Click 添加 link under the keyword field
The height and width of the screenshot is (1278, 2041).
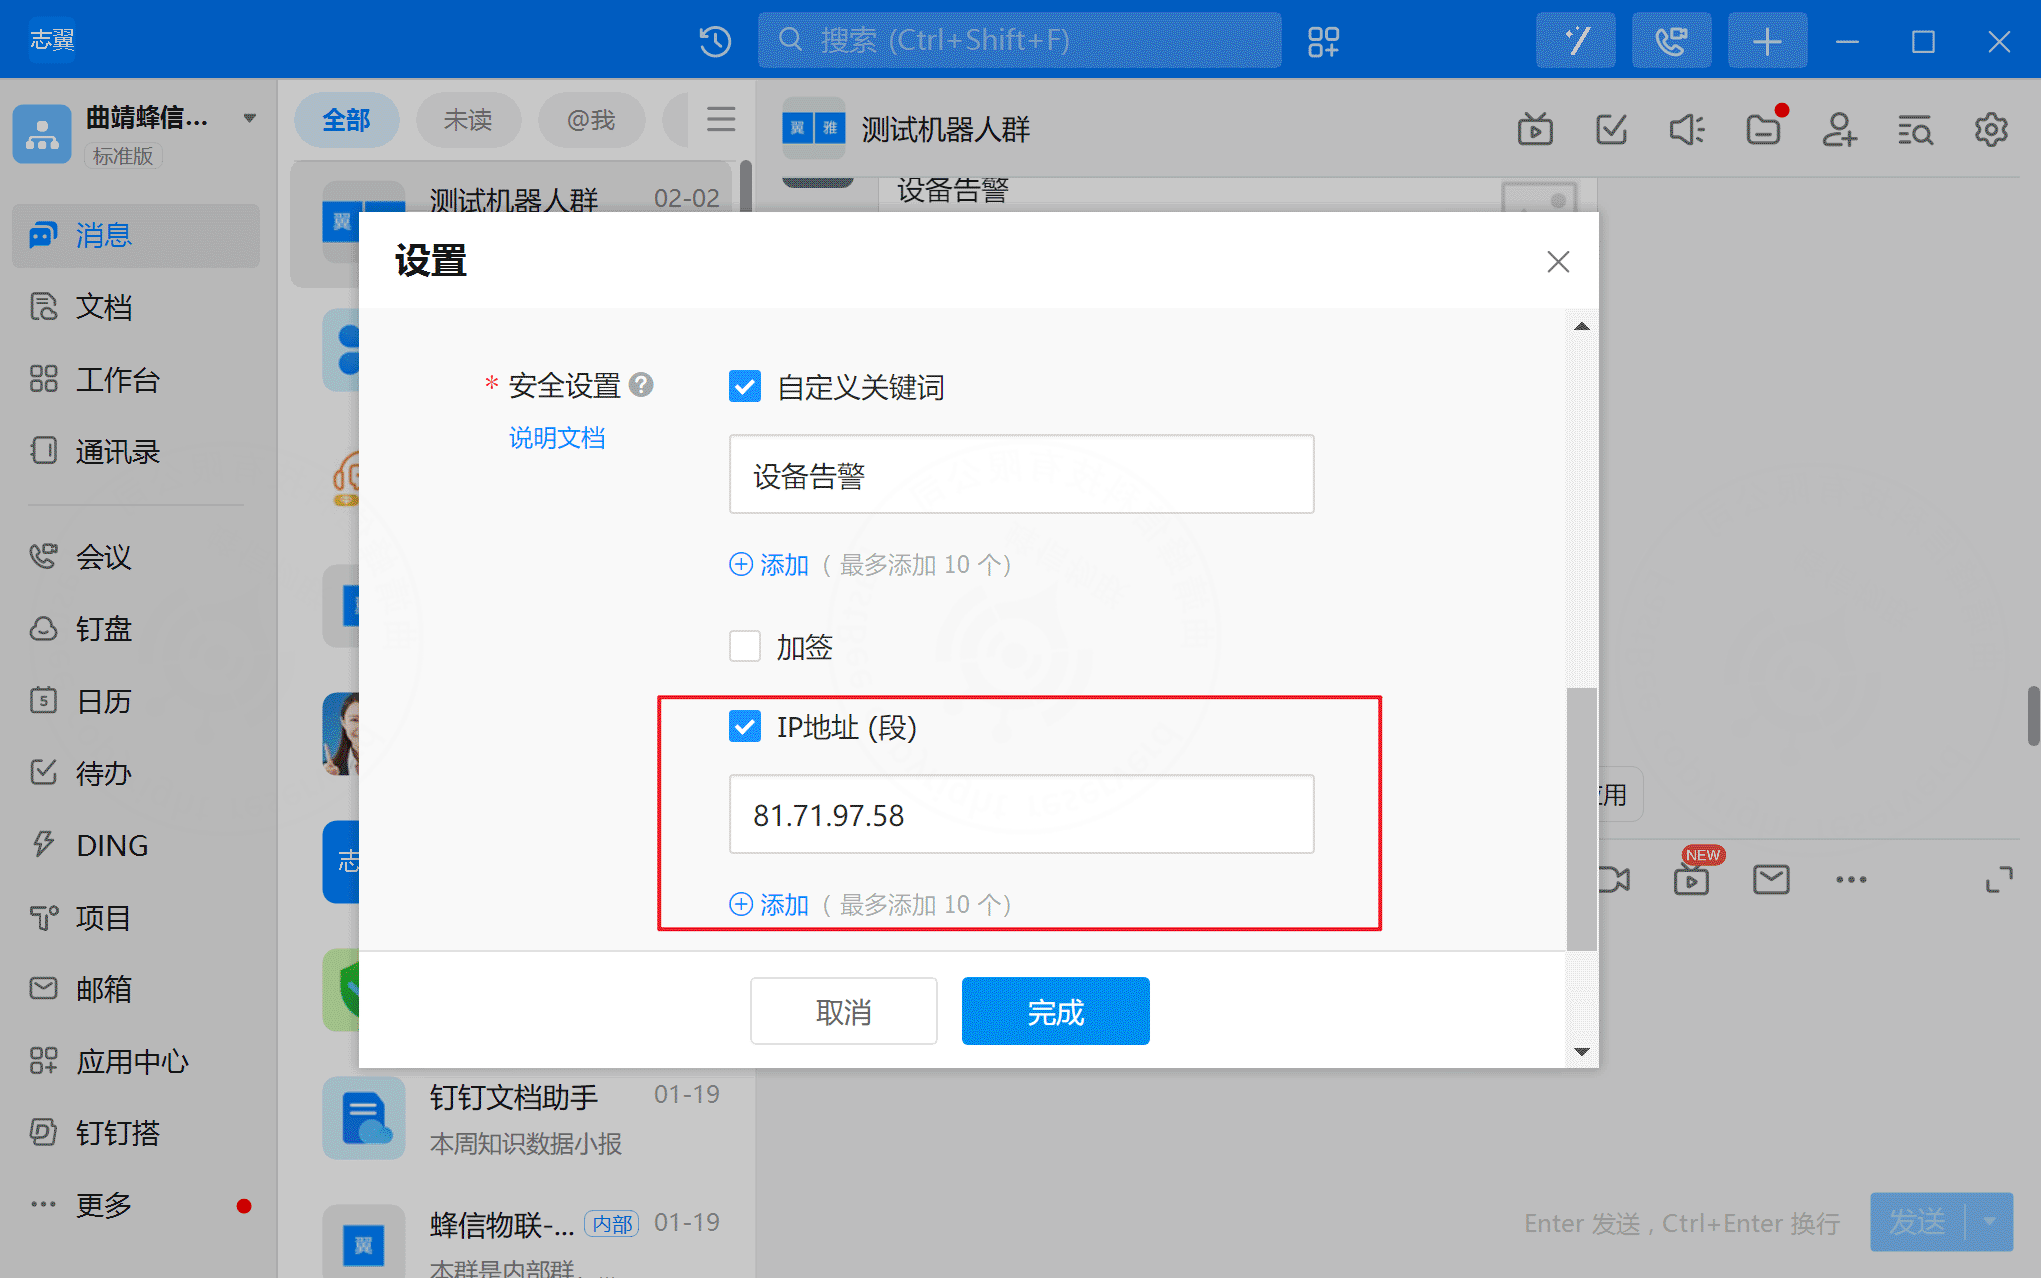(769, 565)
